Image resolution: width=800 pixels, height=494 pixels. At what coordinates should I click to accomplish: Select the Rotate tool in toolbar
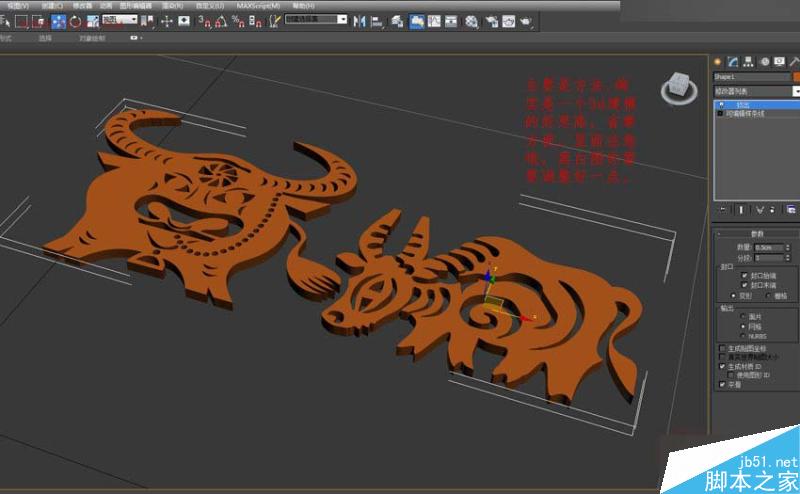pyautogui.click(x=75, y=21)
